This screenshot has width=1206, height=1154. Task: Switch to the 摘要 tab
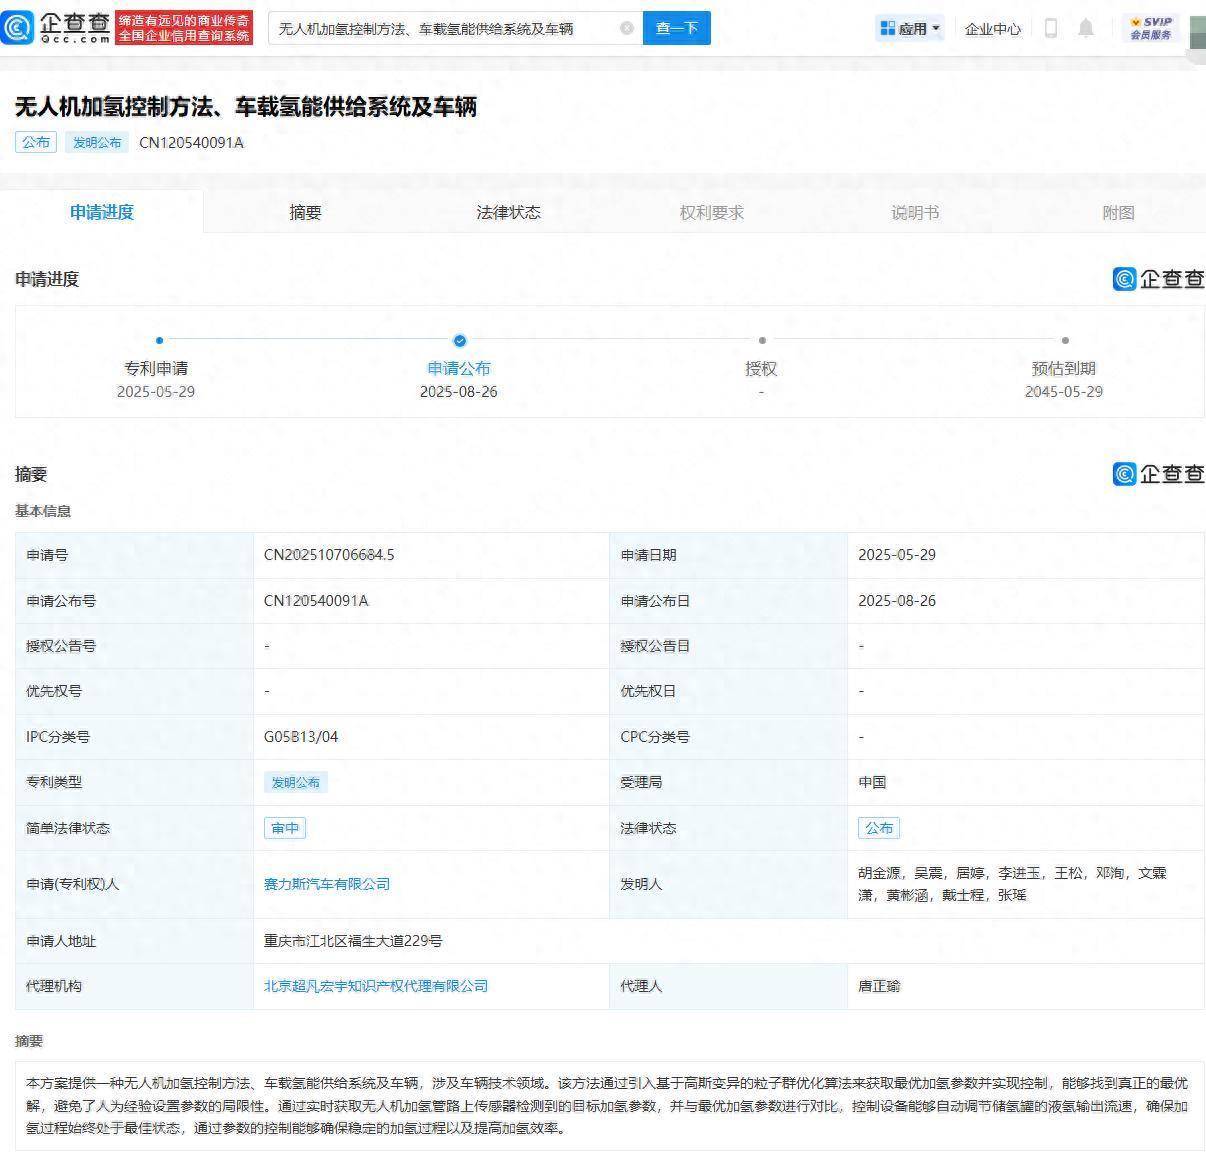pos(305,212)
